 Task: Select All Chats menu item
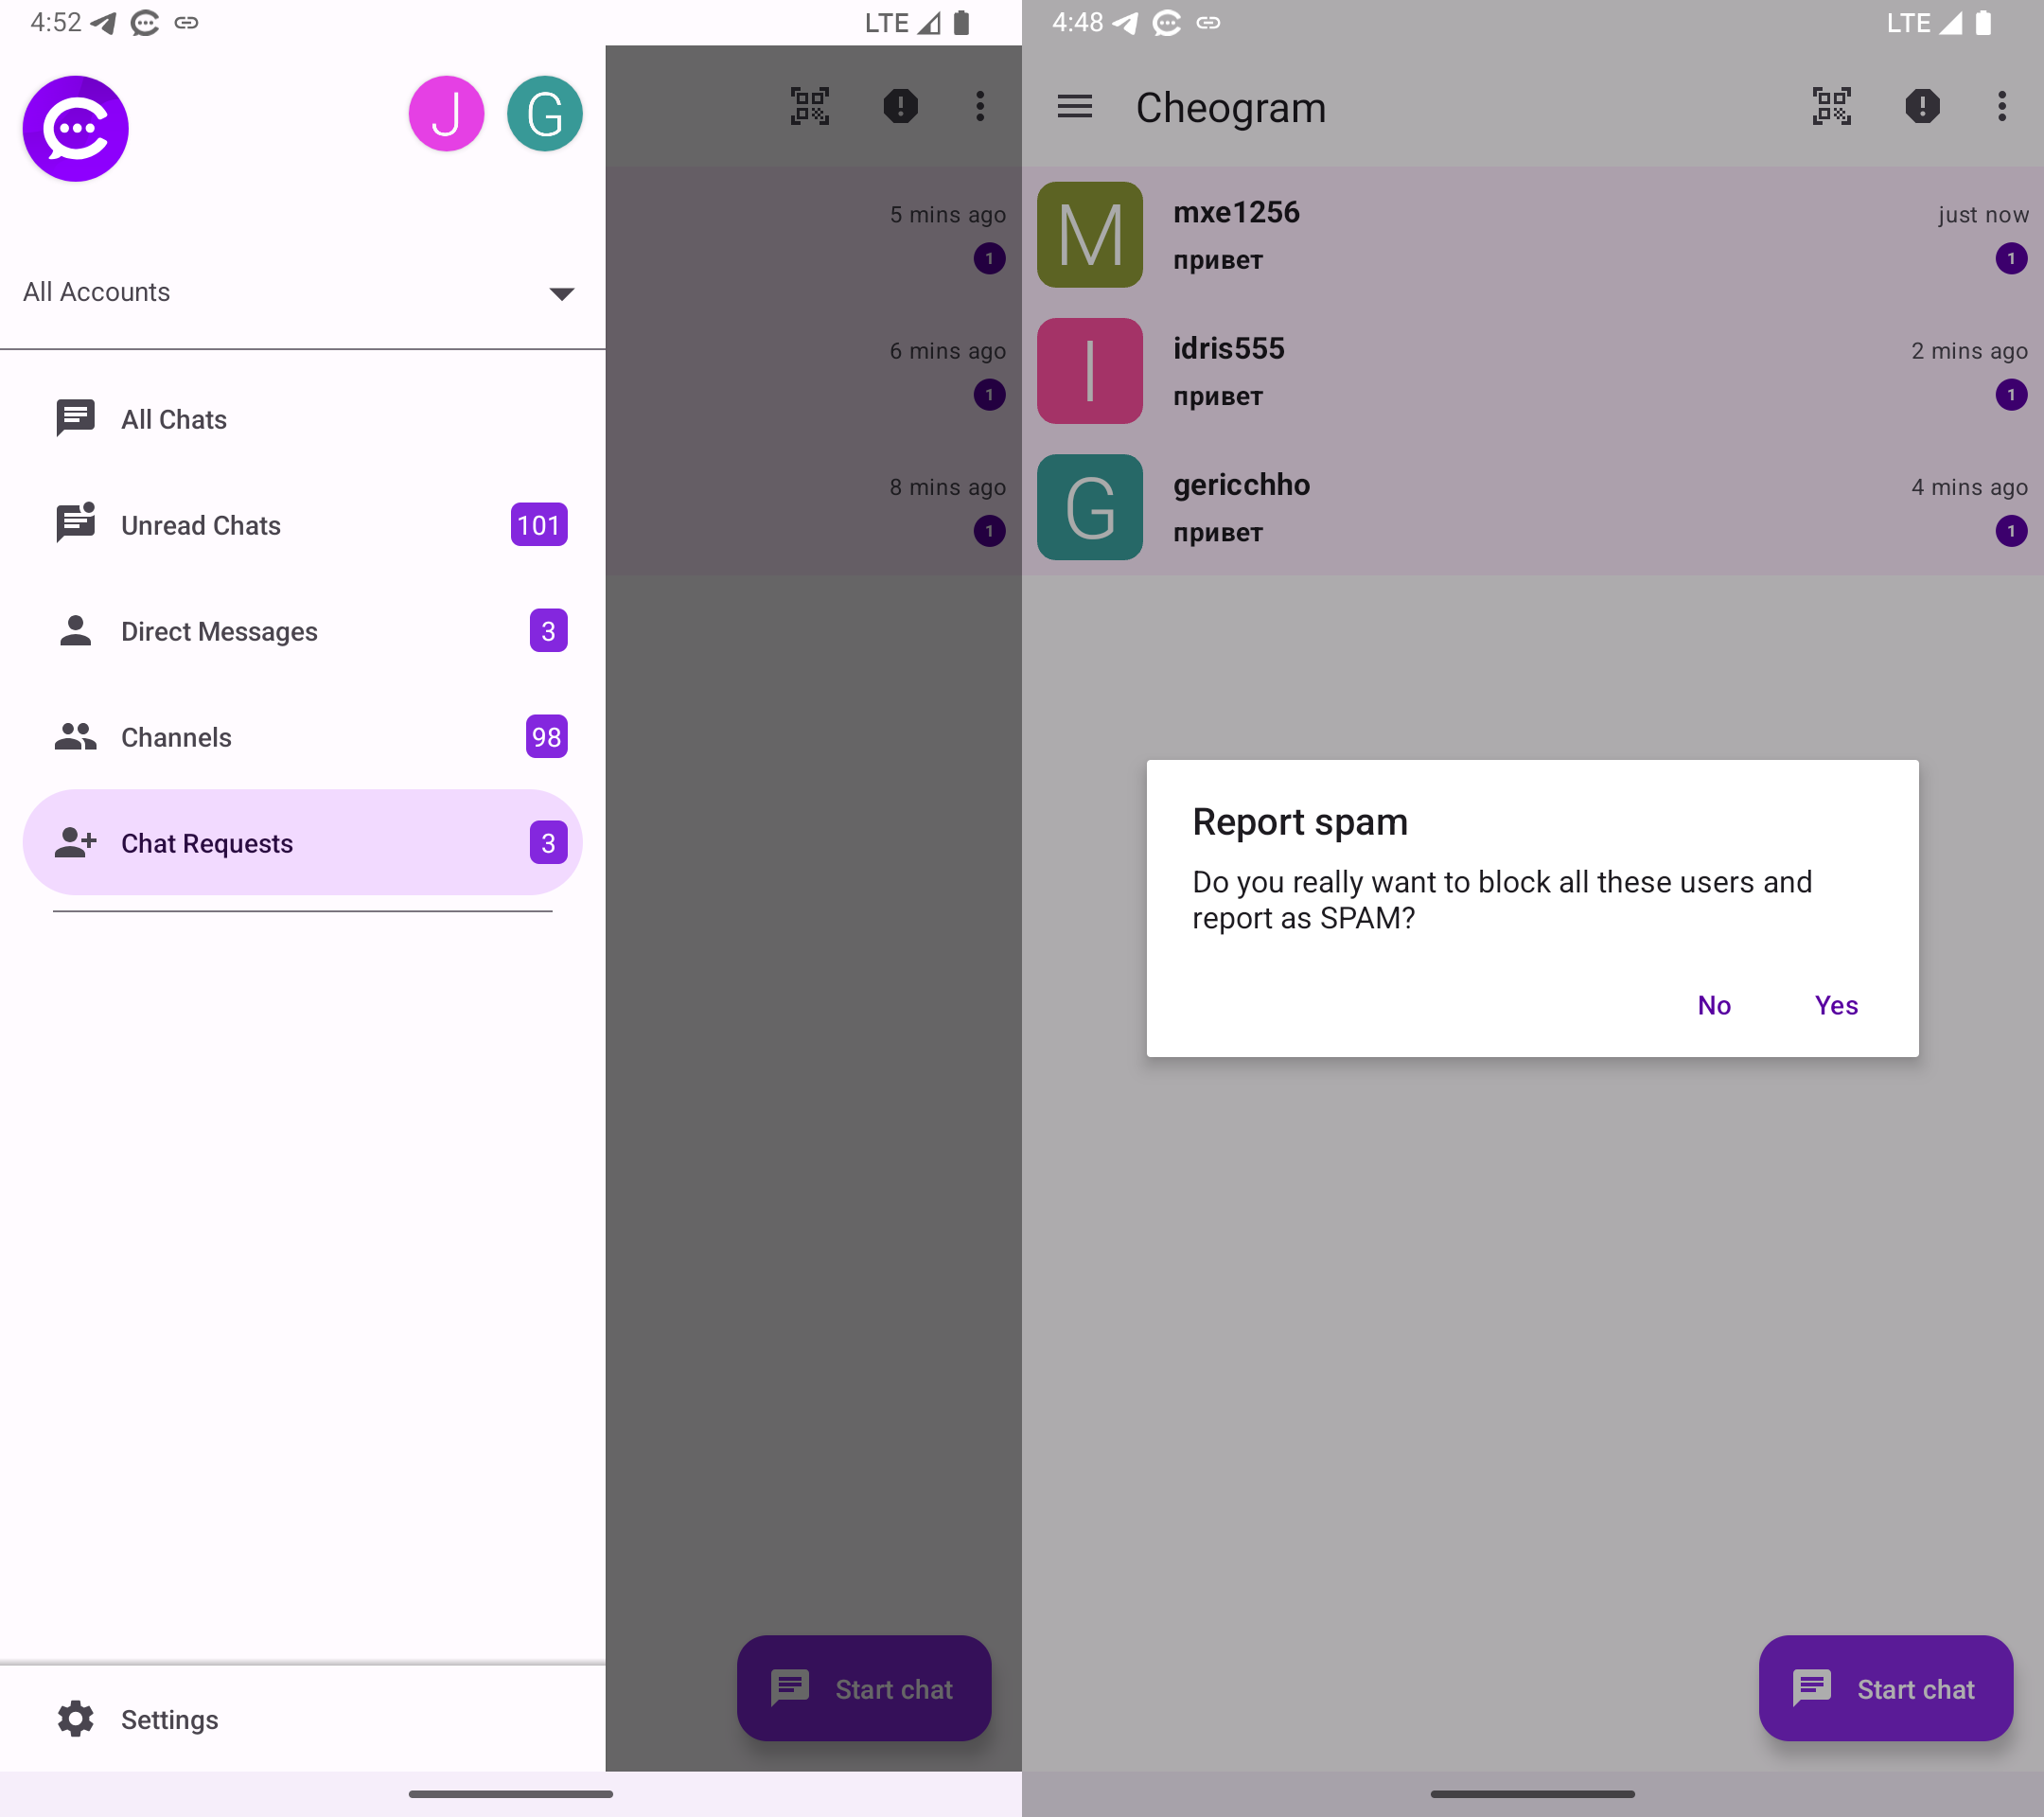(x=172, y=419)
